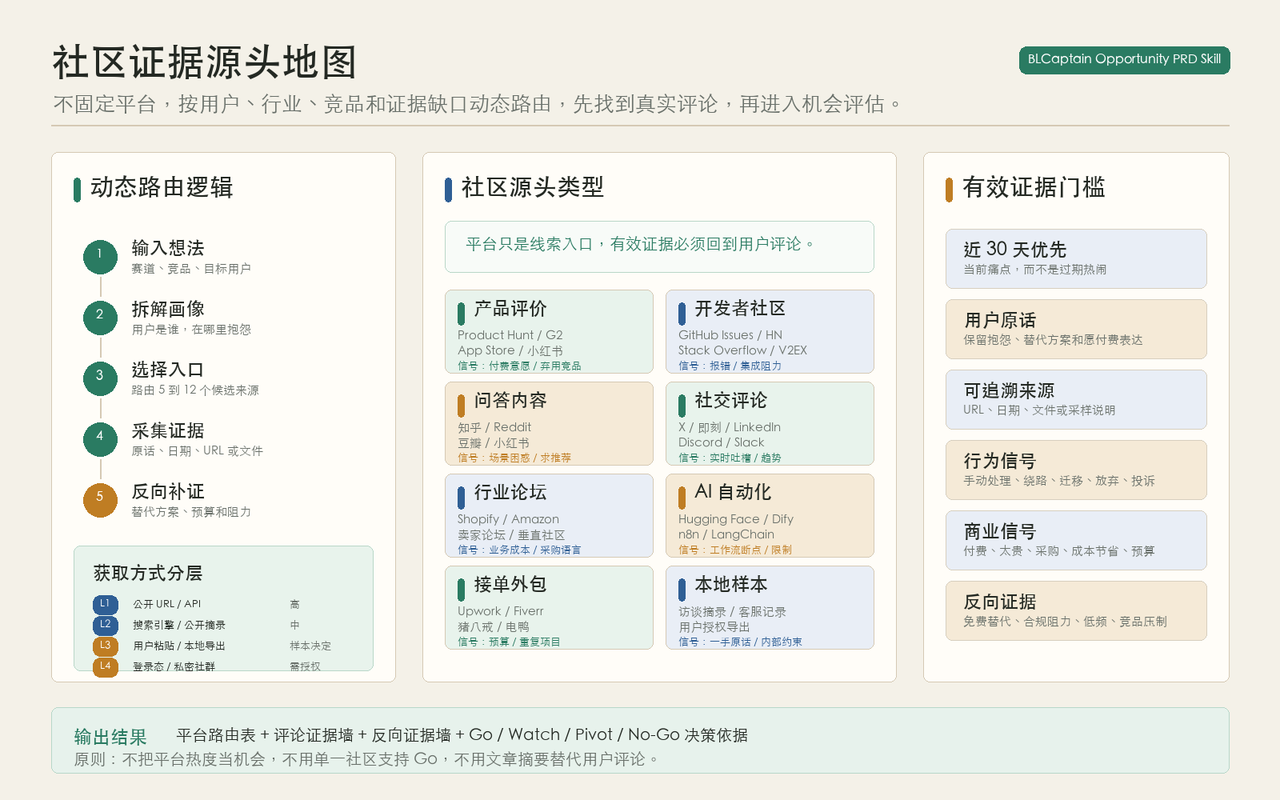Click the BLCaptain Opportunity PRD Skill badge
The height and width of the screenshot is (800, 1280).
pos(1124,60)
